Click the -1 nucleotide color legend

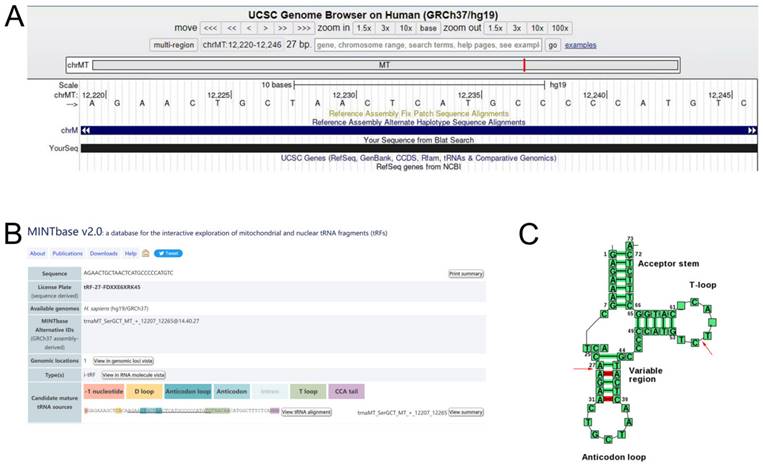(x=104, y=391)
